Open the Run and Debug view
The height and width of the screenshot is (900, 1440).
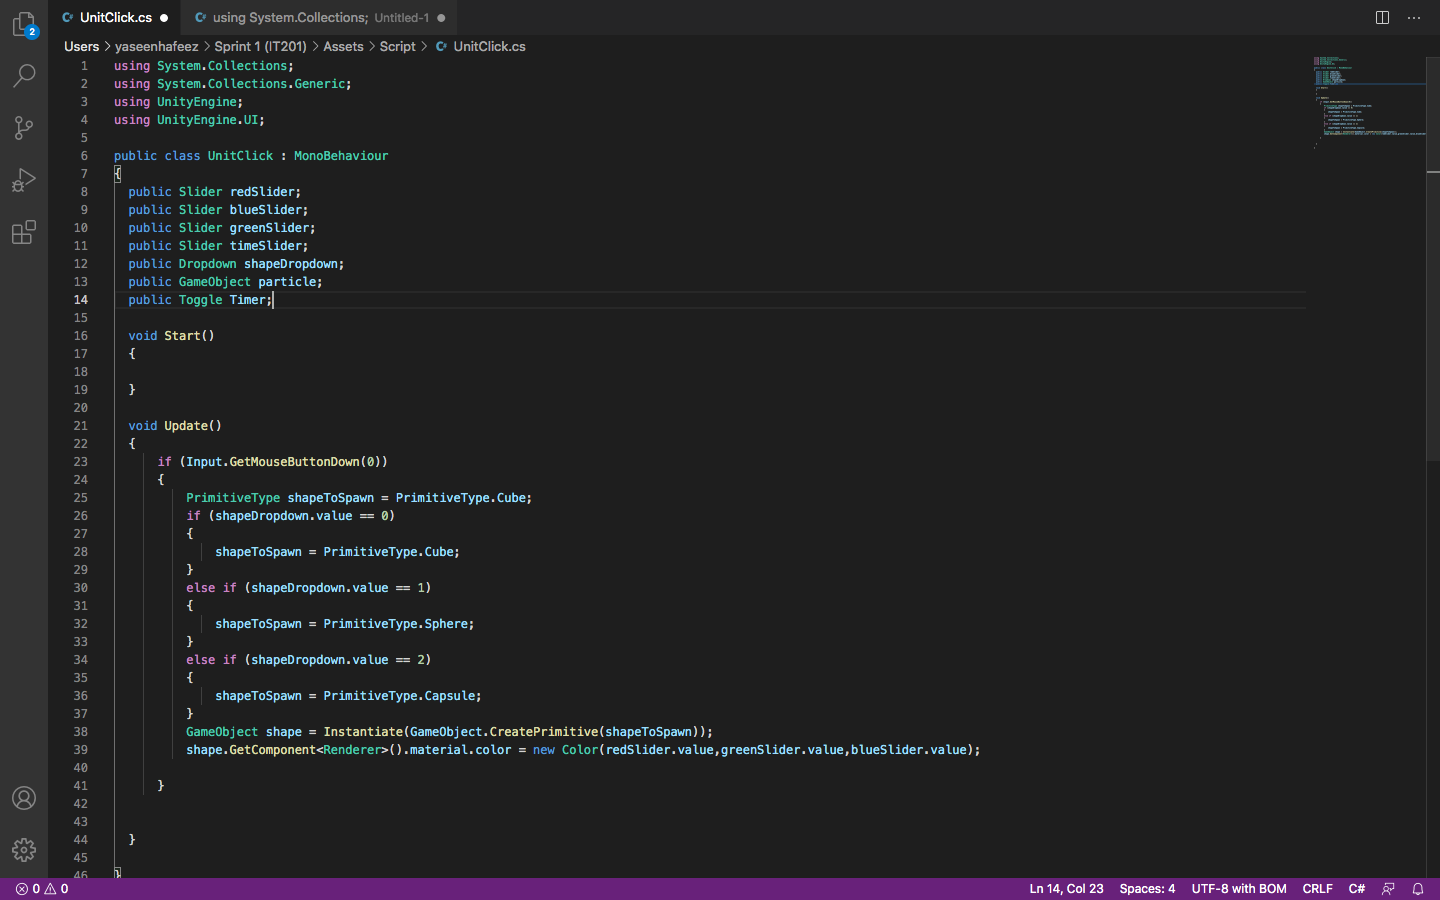coord(24,180)
